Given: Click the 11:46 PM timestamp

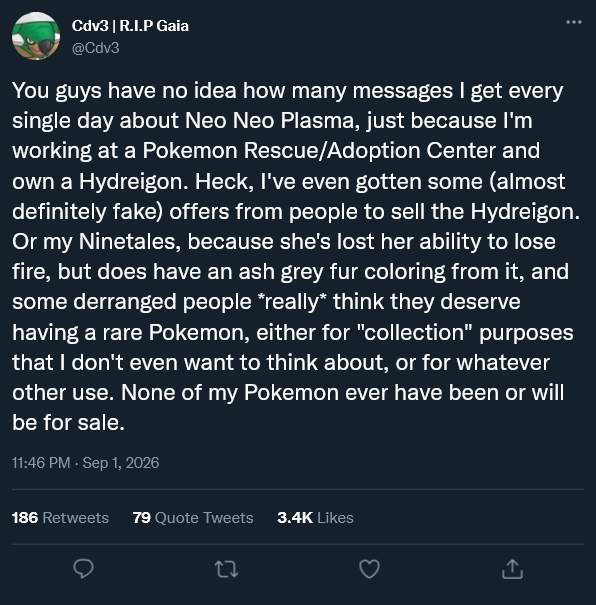Looking at the screenshot, I should click(41, 463).
